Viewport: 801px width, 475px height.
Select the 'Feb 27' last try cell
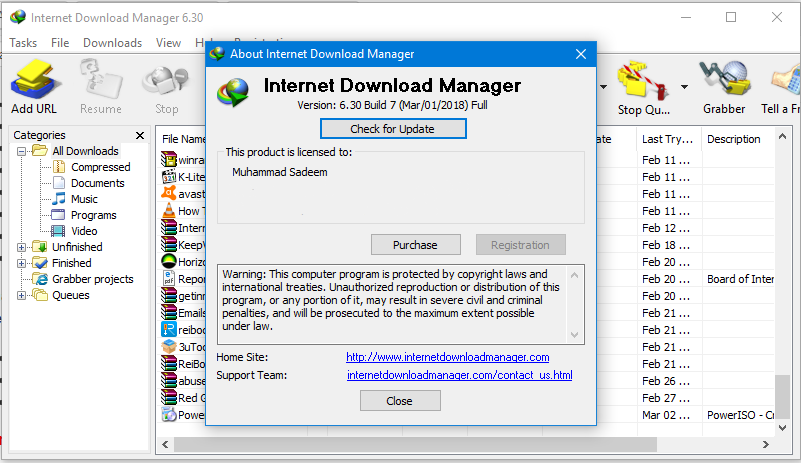[x=666, y=397]
